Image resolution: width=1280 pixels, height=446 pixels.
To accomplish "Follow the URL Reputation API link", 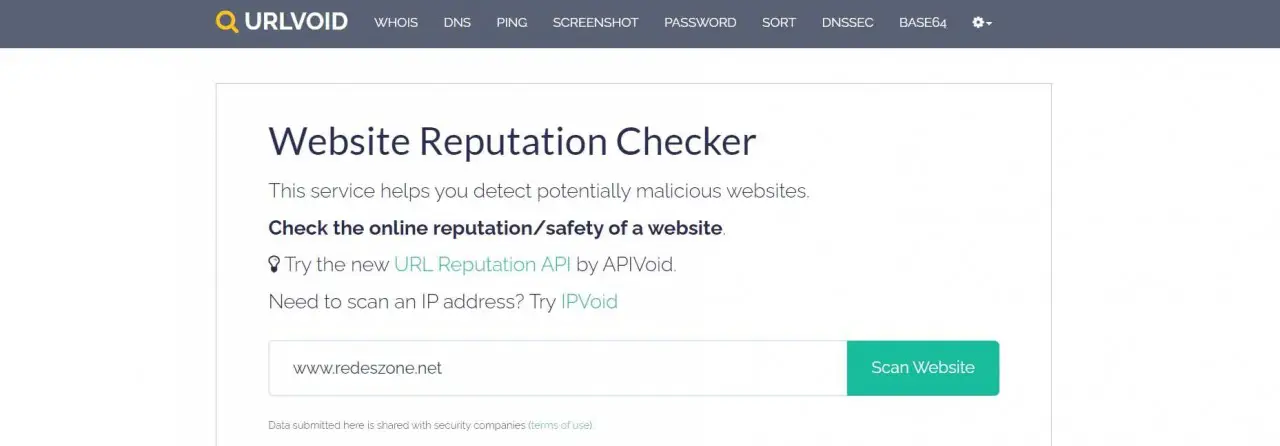I will (482, 264).
